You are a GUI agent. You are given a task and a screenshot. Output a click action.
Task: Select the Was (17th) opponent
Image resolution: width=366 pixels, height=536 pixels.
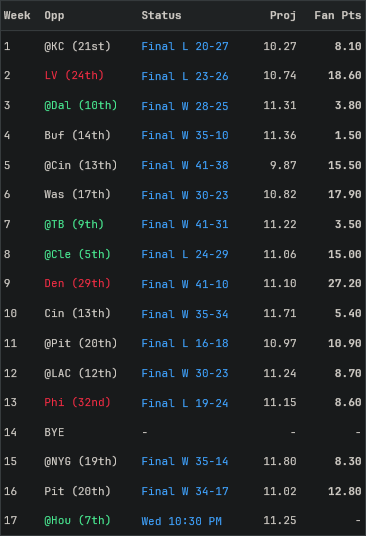click(x=77, y=195)
